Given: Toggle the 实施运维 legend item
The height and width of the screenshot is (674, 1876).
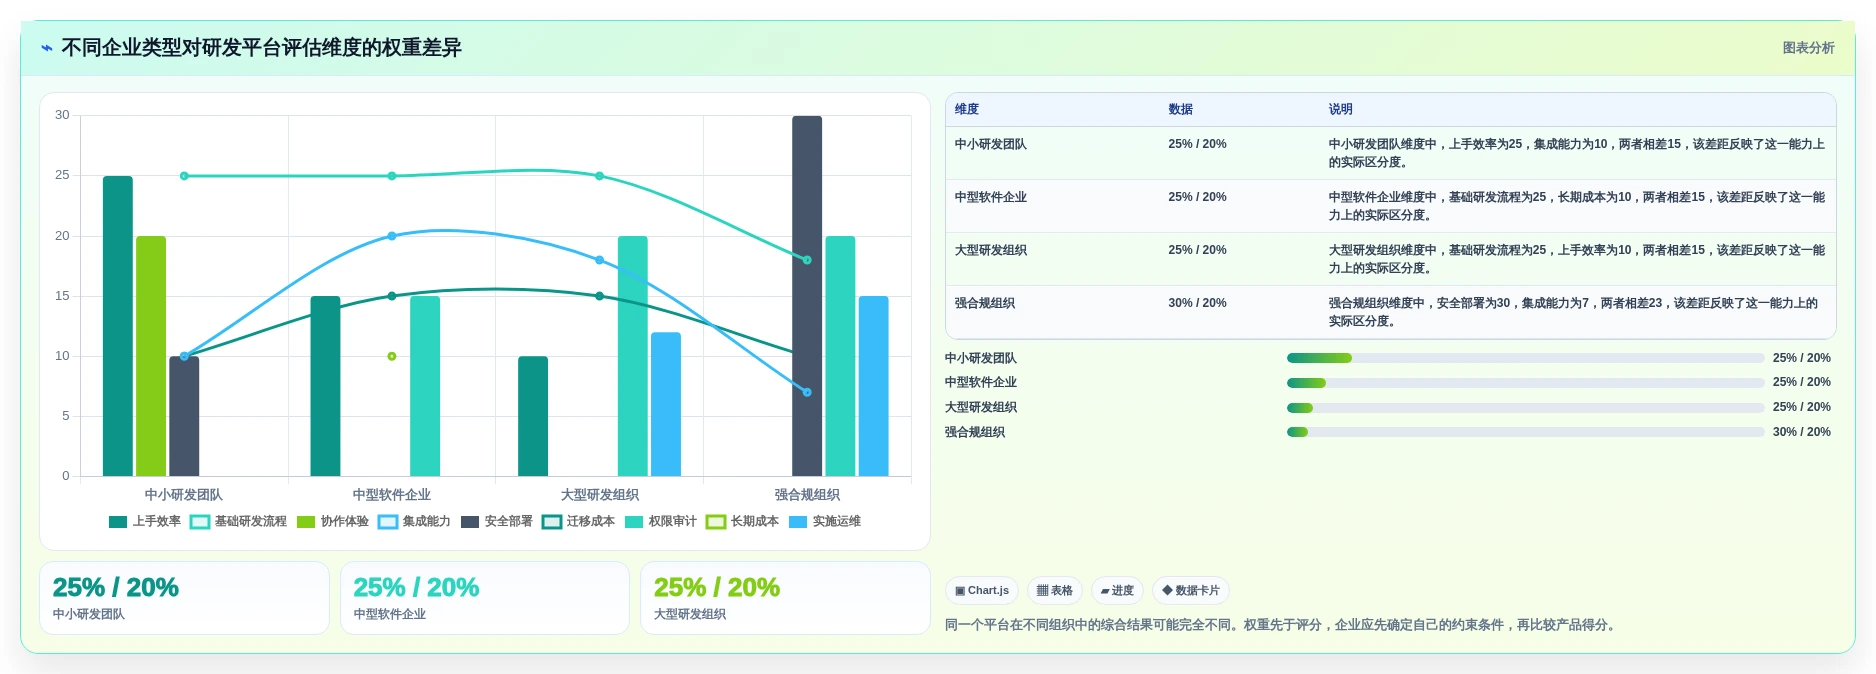Looking at the screenshot, I should point(825,521).
